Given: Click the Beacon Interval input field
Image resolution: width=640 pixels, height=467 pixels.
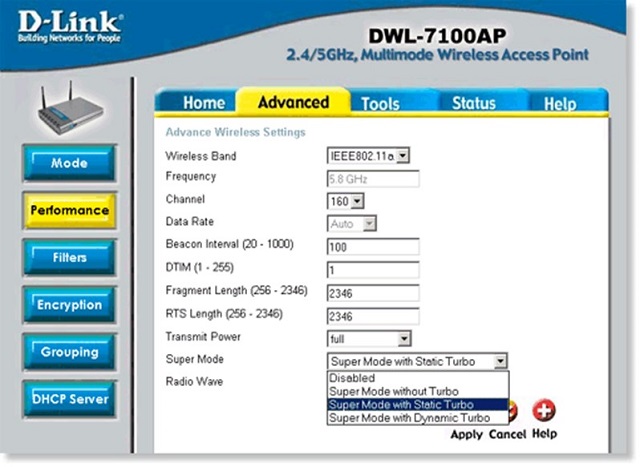Looking at the screenshot, I should pyautogui.click(x=372, y=246).
